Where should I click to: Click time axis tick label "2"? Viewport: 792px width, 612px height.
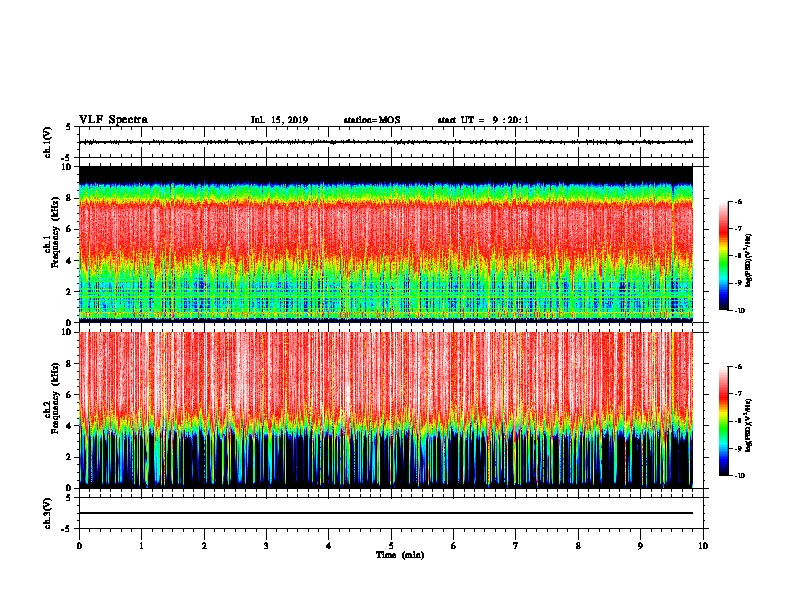click(204, 546)
